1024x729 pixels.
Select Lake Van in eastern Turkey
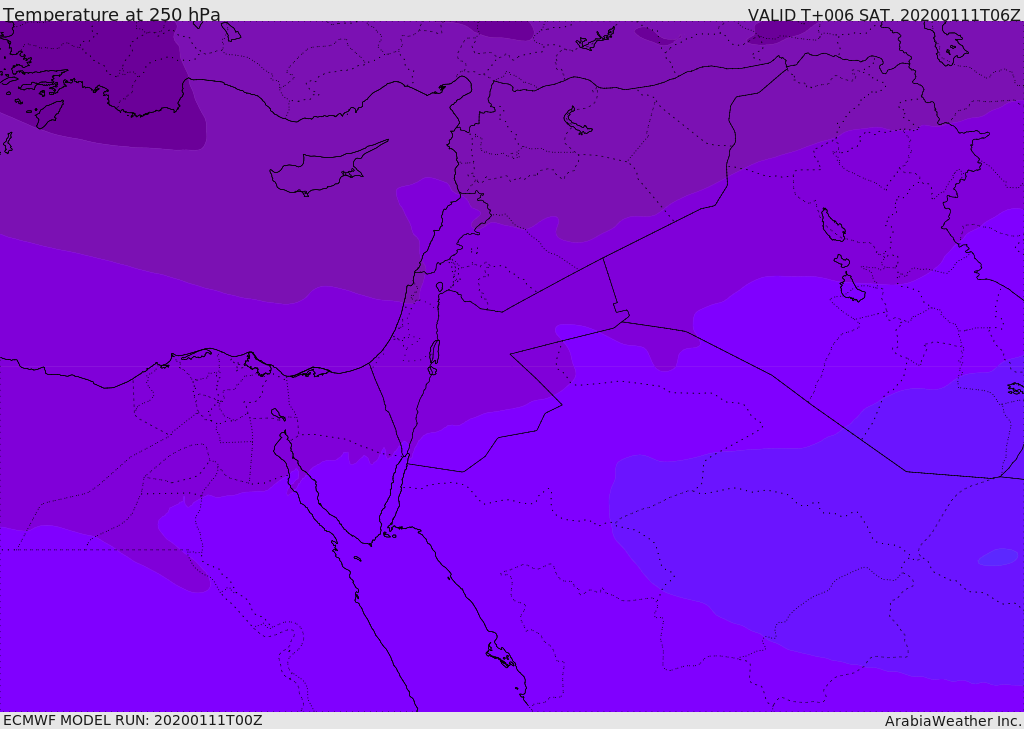click(x=577, y=121)
